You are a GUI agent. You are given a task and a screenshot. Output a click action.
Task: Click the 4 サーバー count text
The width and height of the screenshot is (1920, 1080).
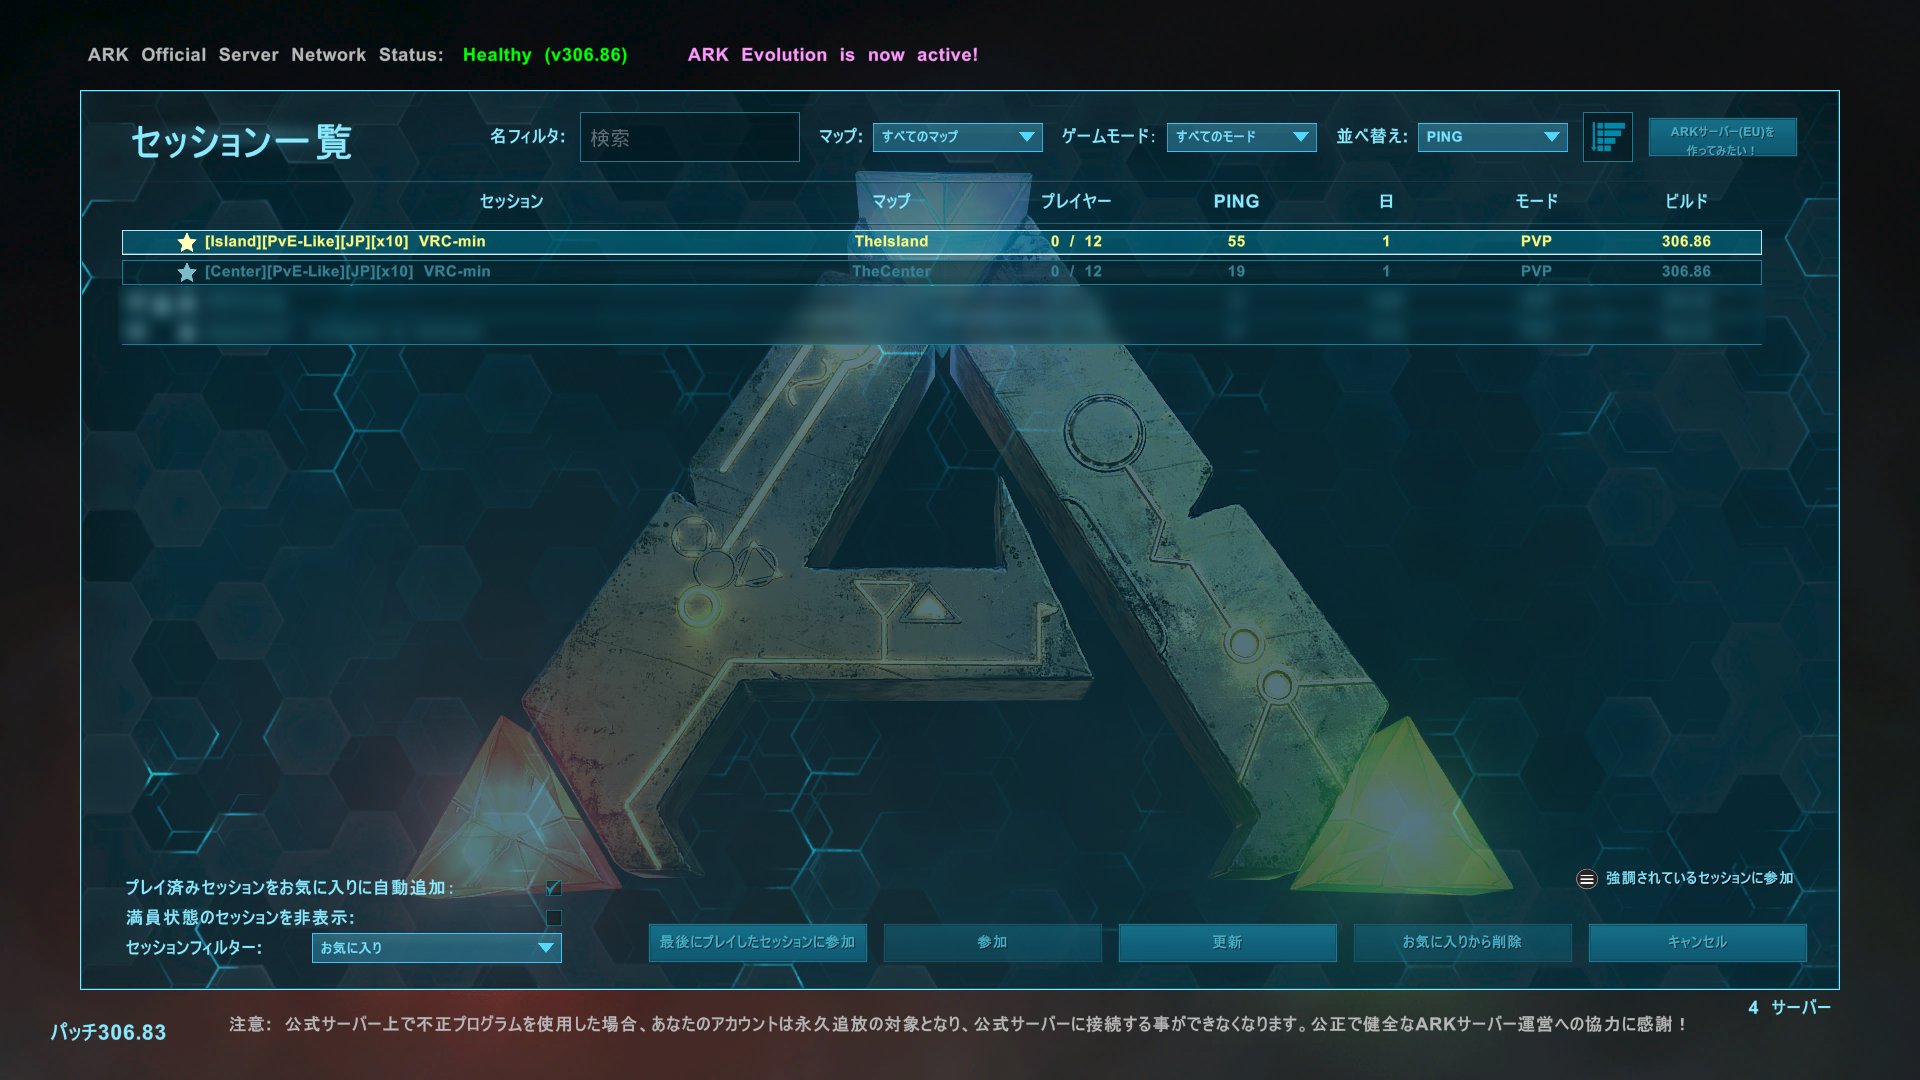pos(1790,1008)
